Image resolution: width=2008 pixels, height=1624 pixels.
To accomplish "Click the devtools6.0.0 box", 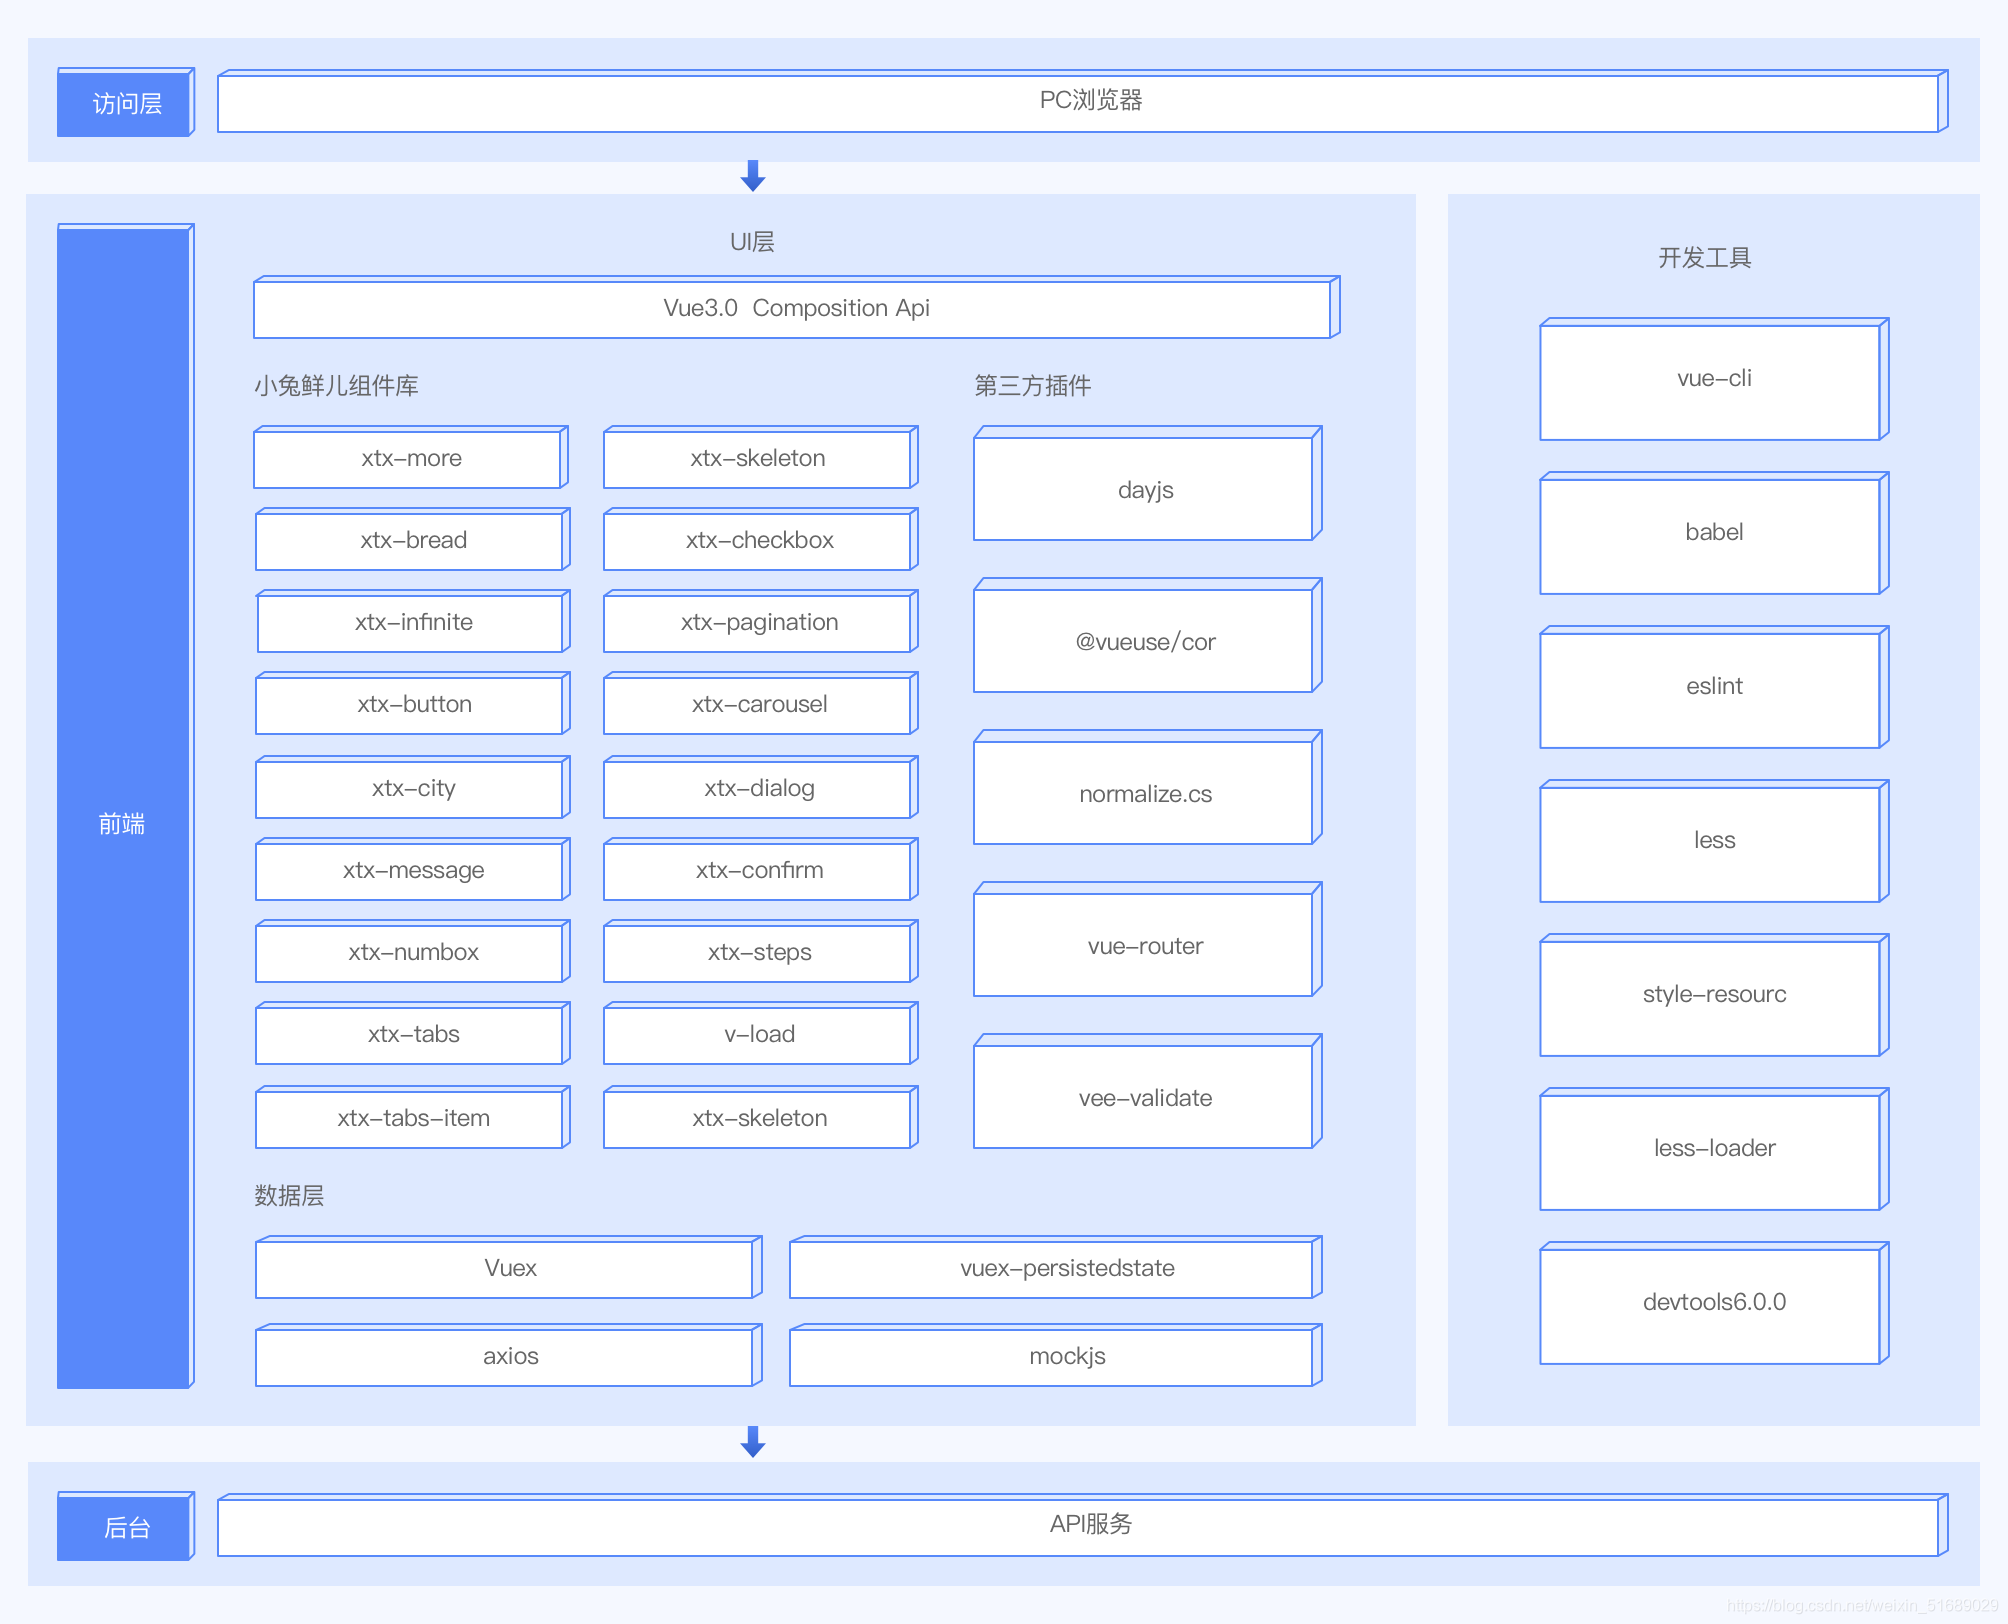I will tap(1714, 1303).
